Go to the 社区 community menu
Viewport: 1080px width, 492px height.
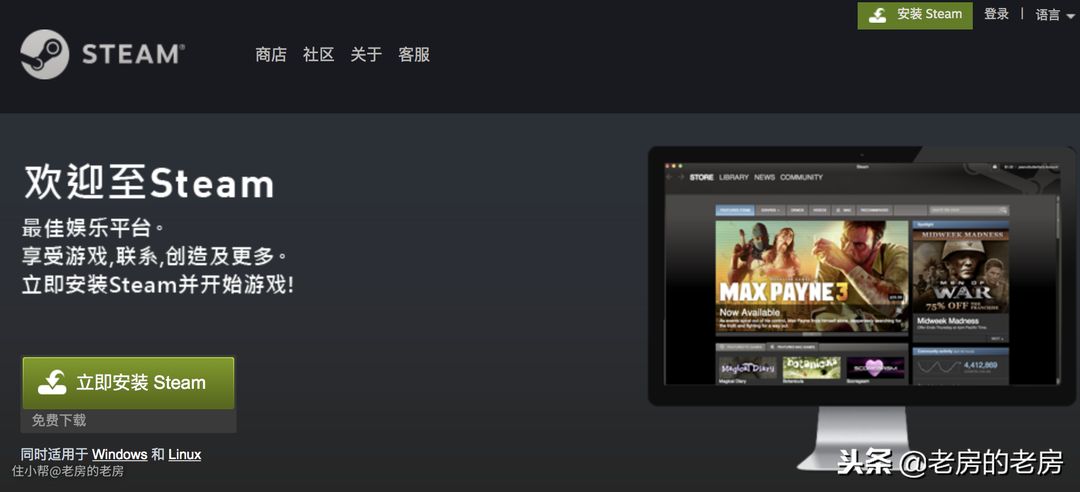(319, 55)
